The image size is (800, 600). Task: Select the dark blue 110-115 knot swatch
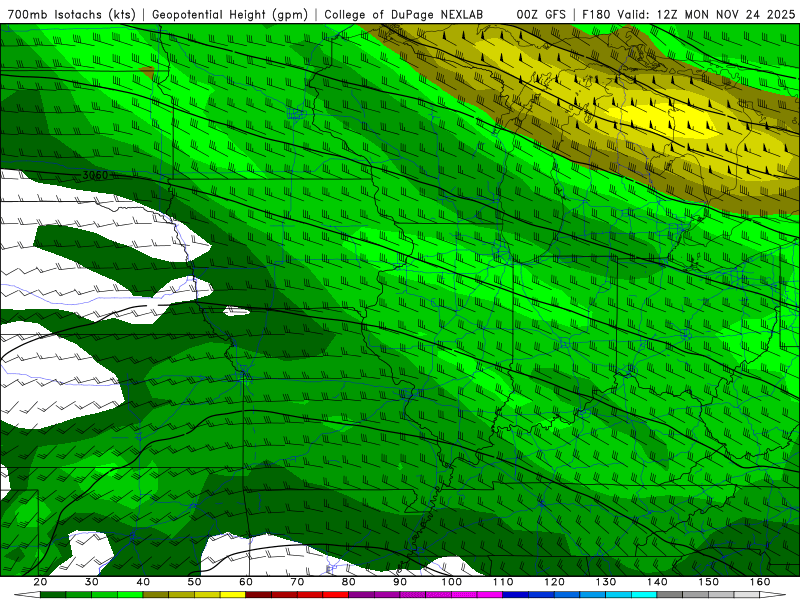click(x=515, y=594)
